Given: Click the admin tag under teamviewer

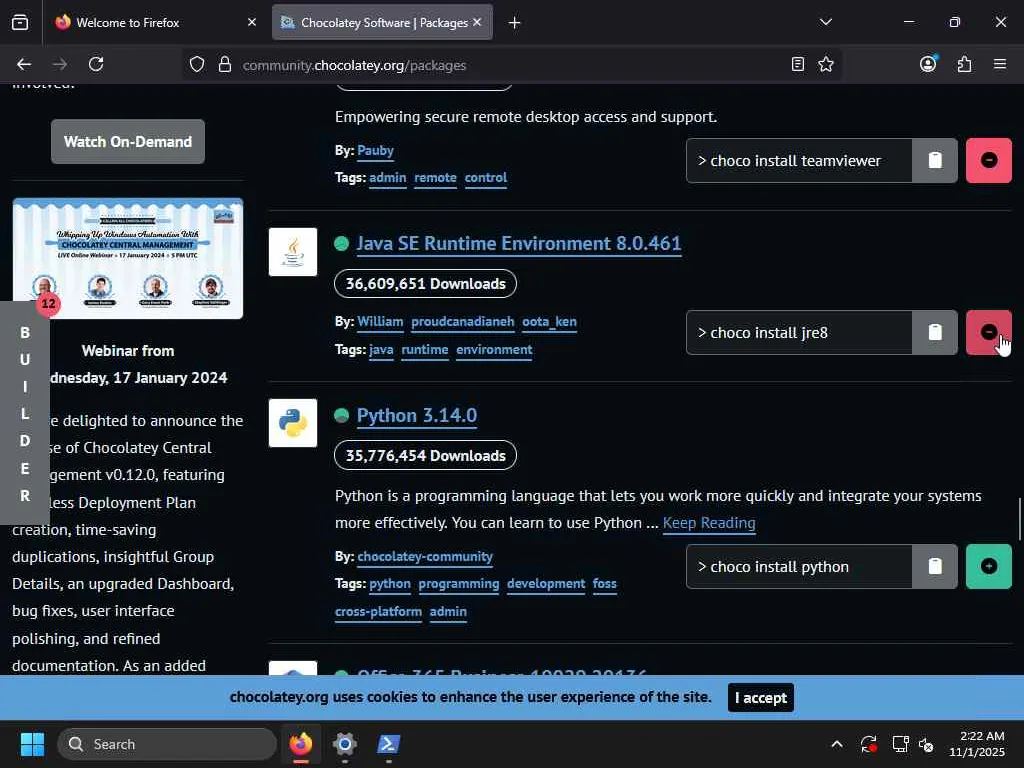Looking at the screenshot, I should click(x=387, y=178).
